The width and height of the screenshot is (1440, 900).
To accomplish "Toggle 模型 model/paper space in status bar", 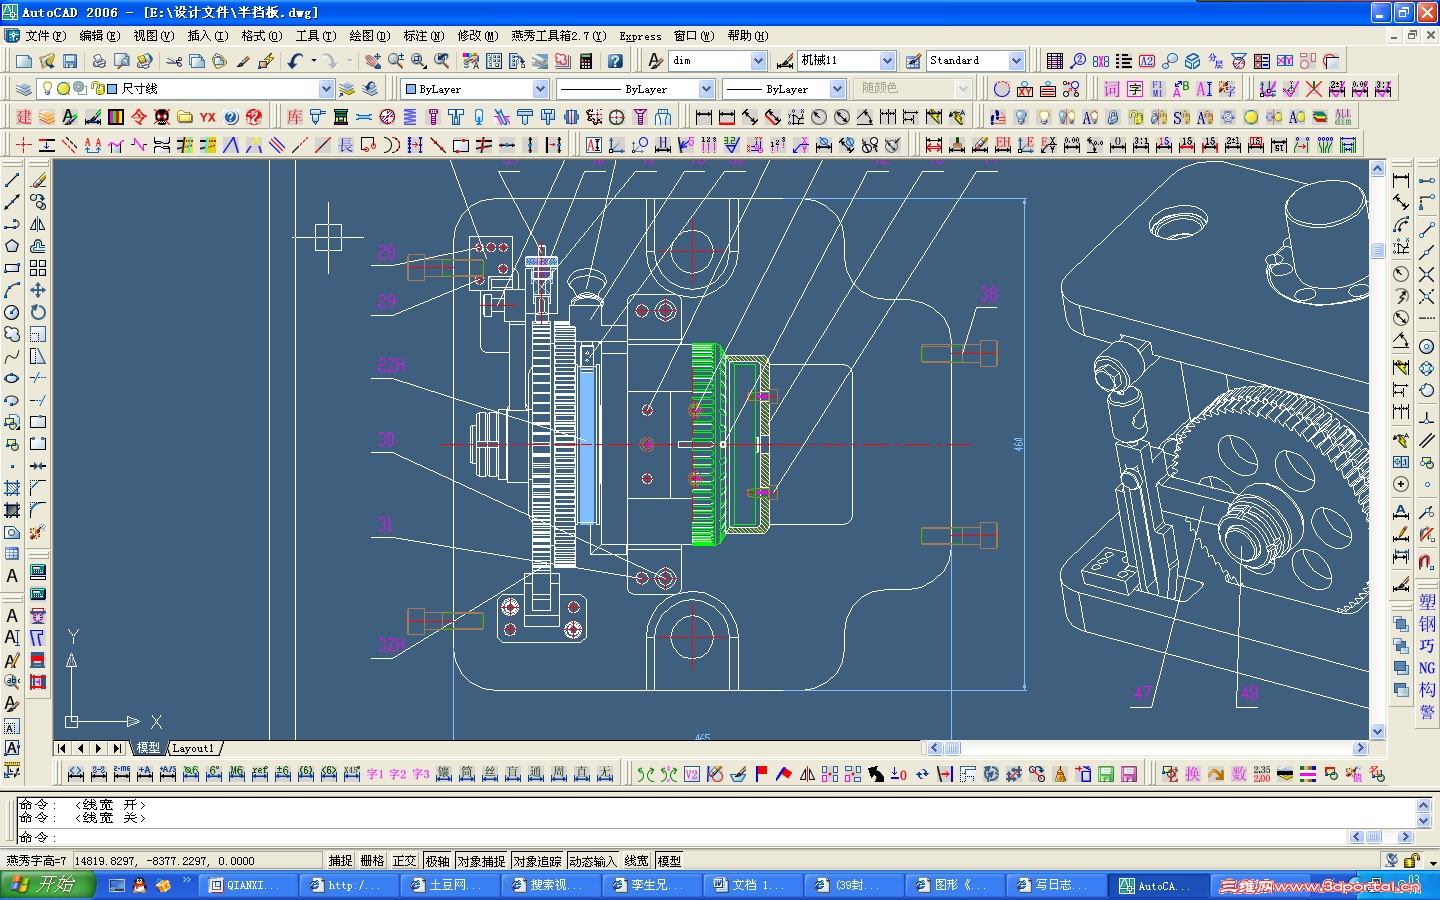I will pos(669,861).
